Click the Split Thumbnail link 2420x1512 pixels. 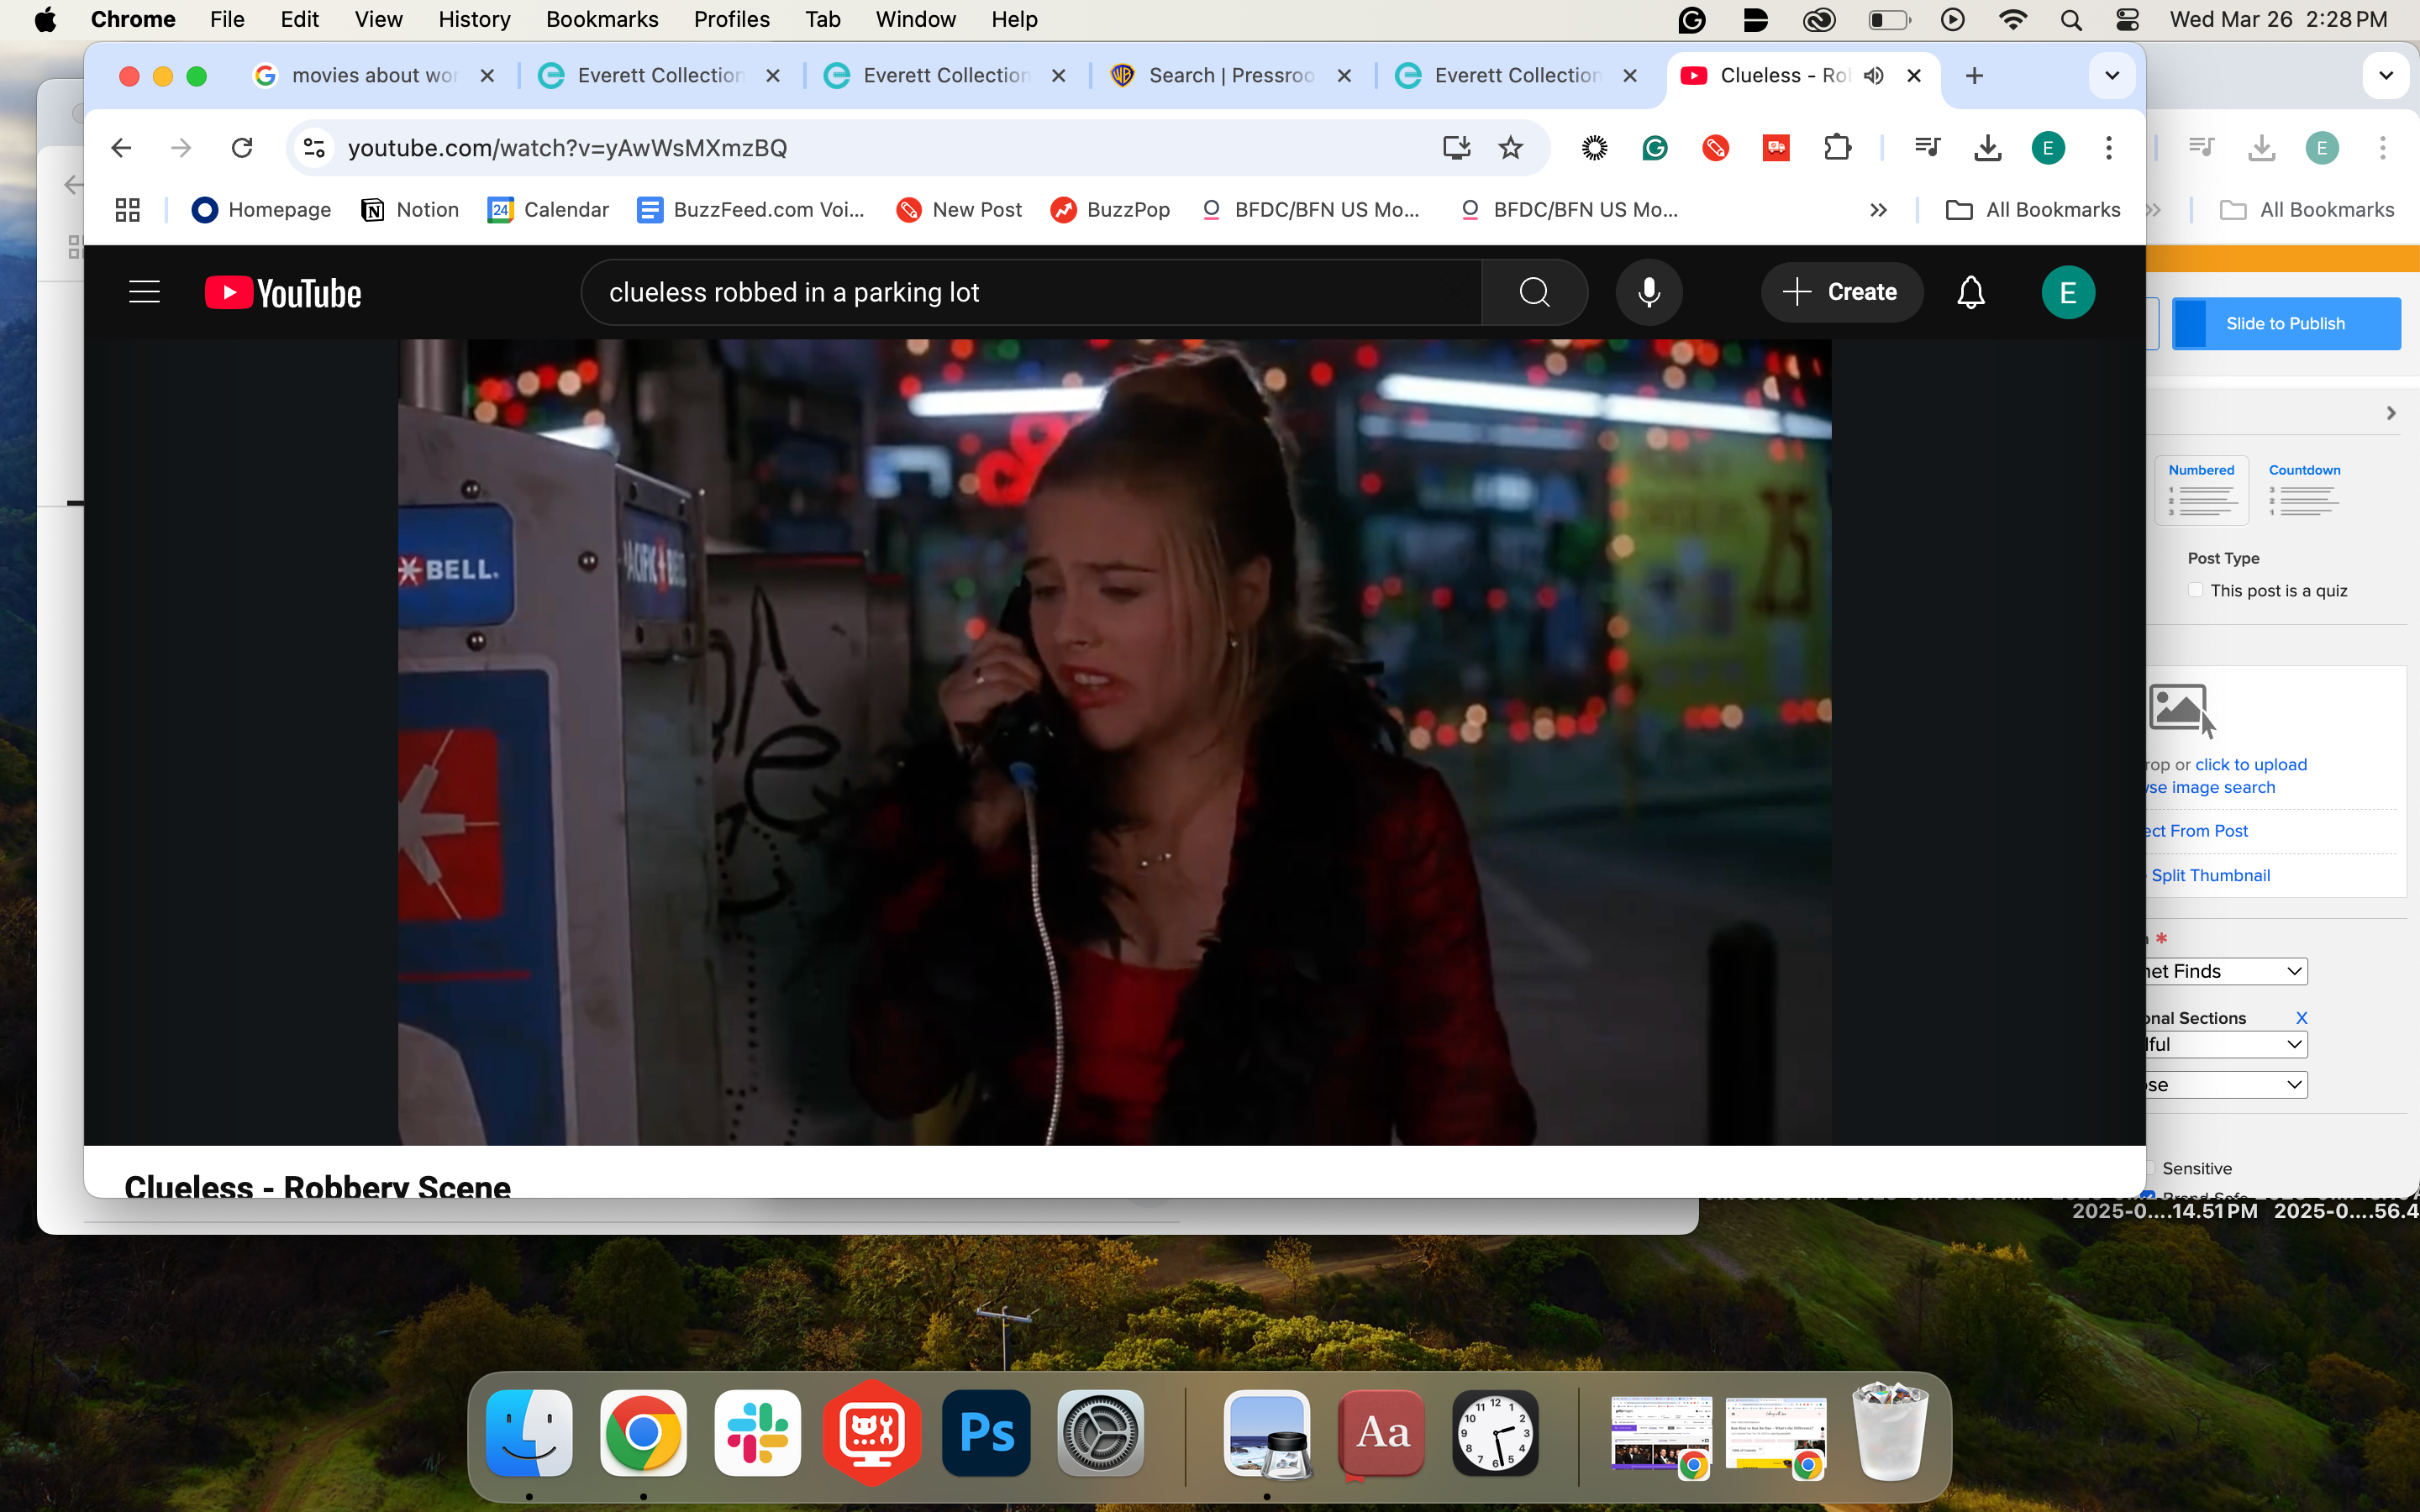pos(2210,875)
